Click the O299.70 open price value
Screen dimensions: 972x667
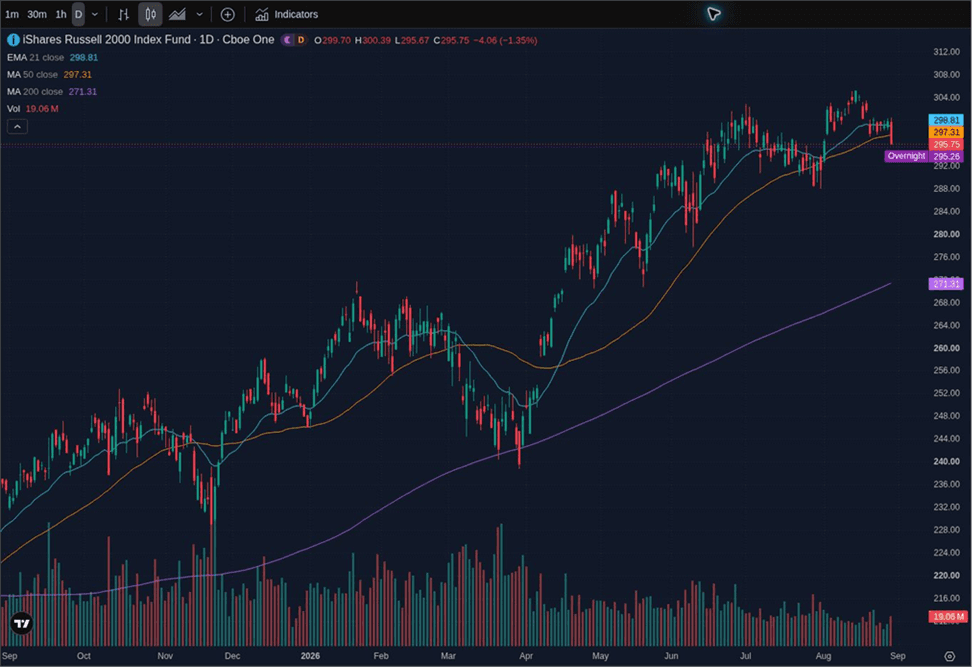(332, 40)
